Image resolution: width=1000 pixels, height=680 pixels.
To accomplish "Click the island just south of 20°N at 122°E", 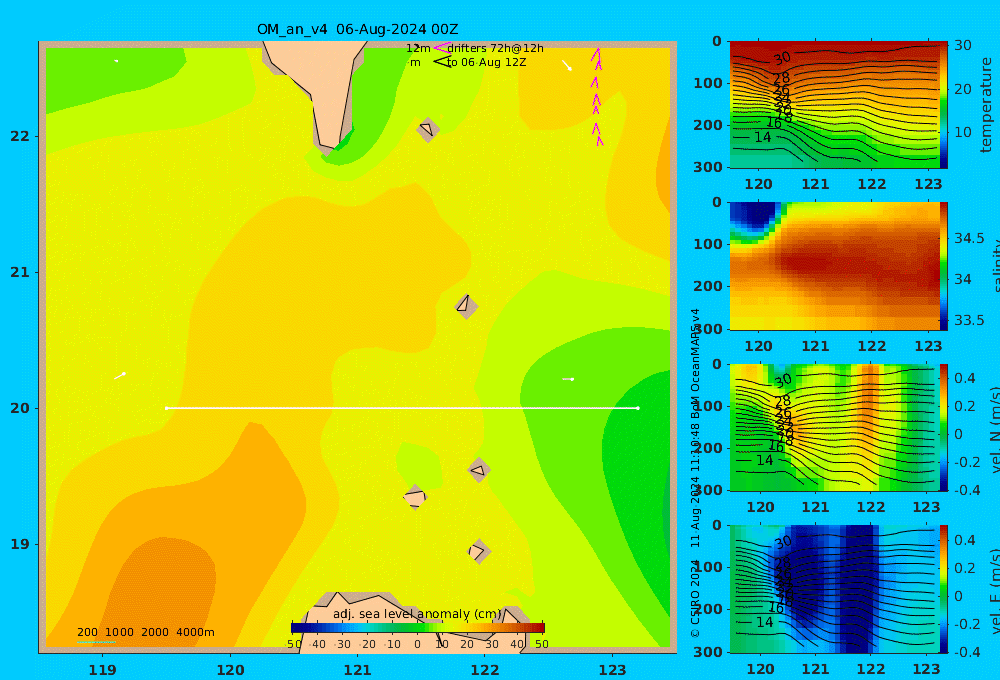I will click(479, 470).
